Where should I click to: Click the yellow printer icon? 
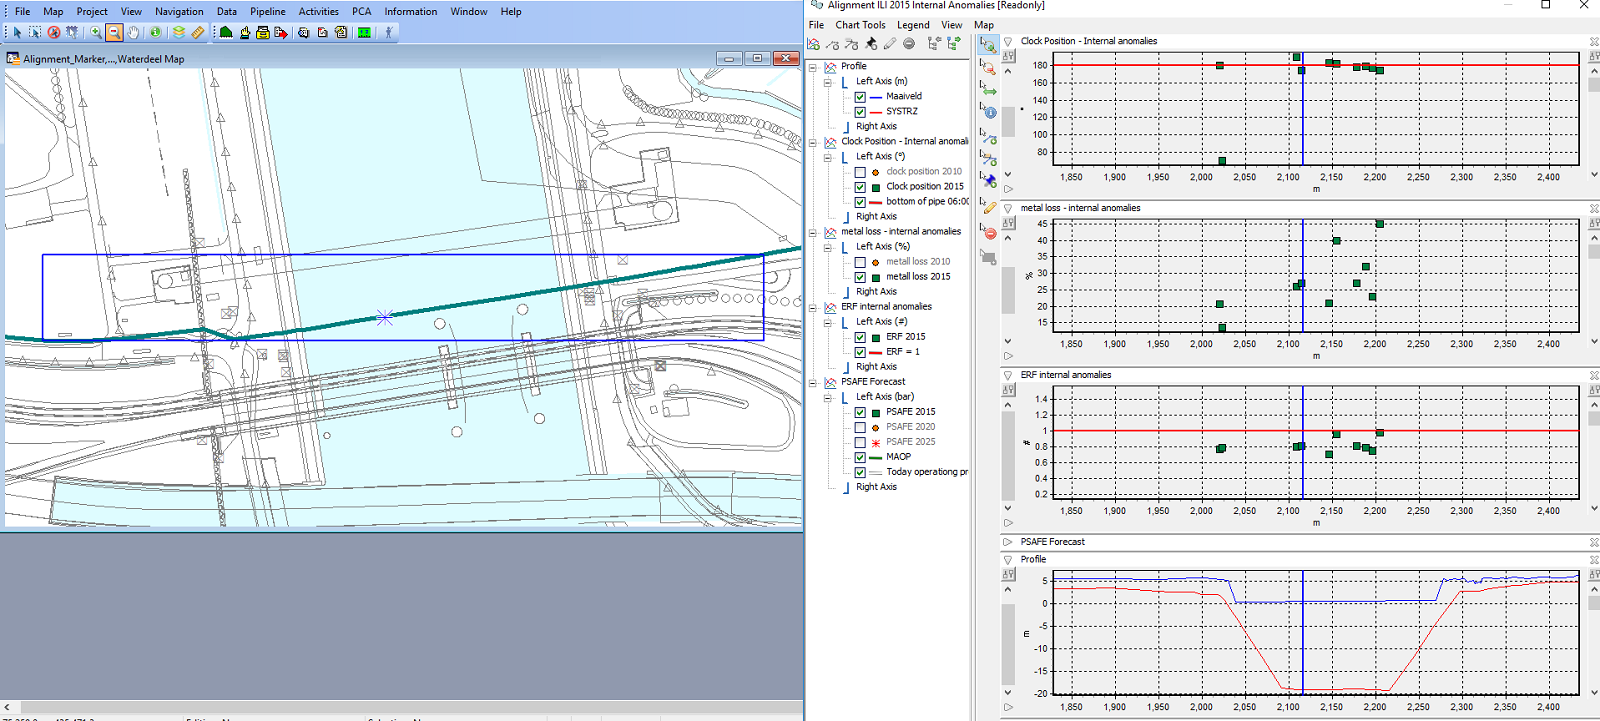click(x=263, y=32)
